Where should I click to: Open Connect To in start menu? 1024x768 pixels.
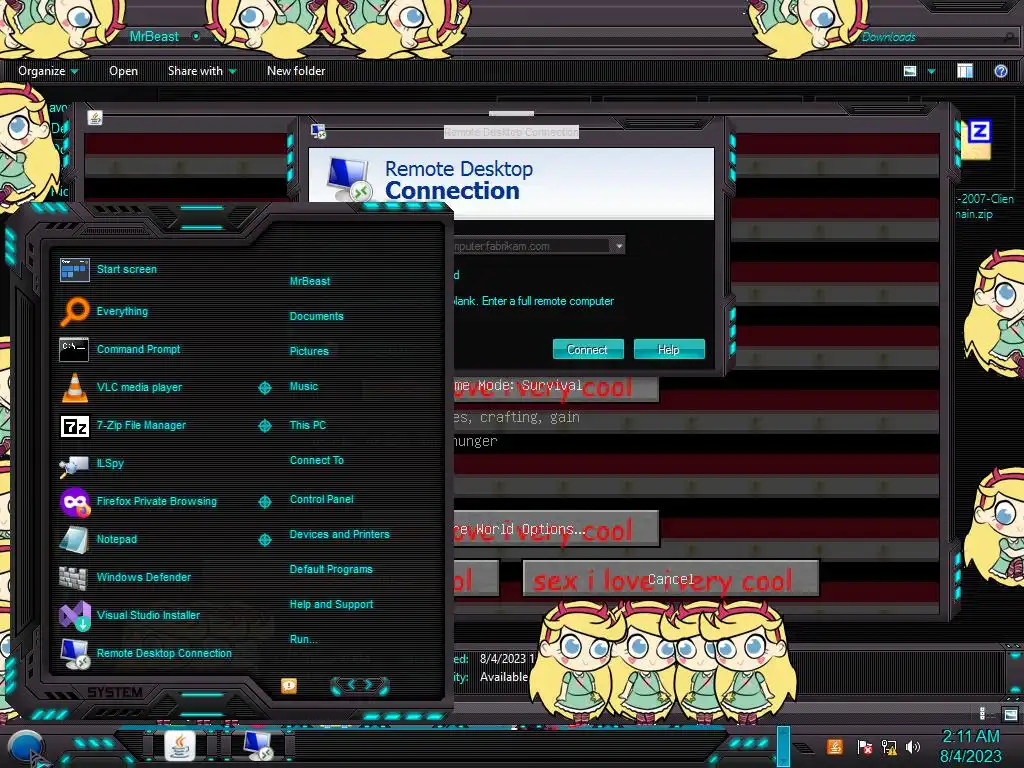(317, 460)
